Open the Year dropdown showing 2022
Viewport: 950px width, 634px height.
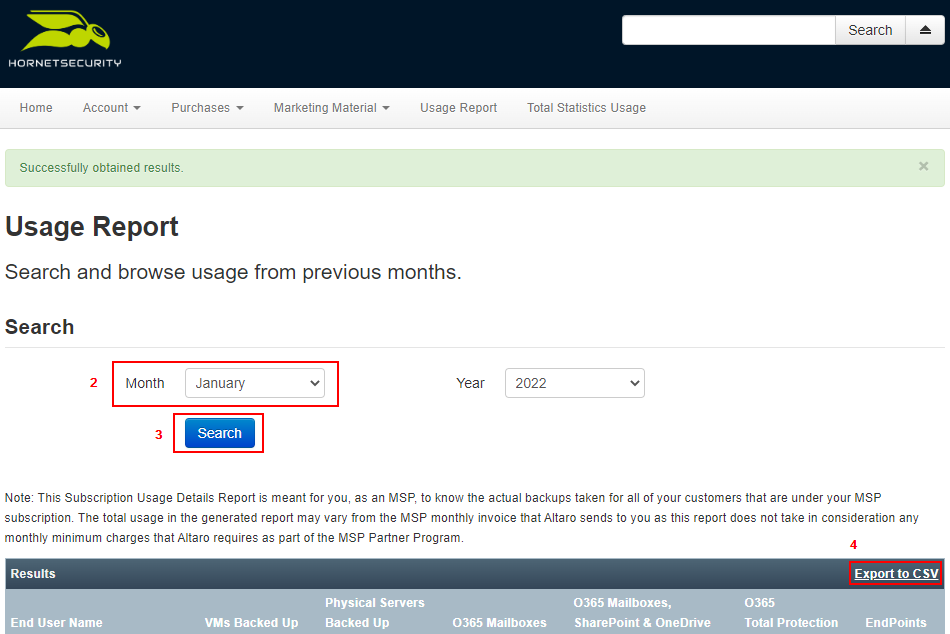coord(574,383)
